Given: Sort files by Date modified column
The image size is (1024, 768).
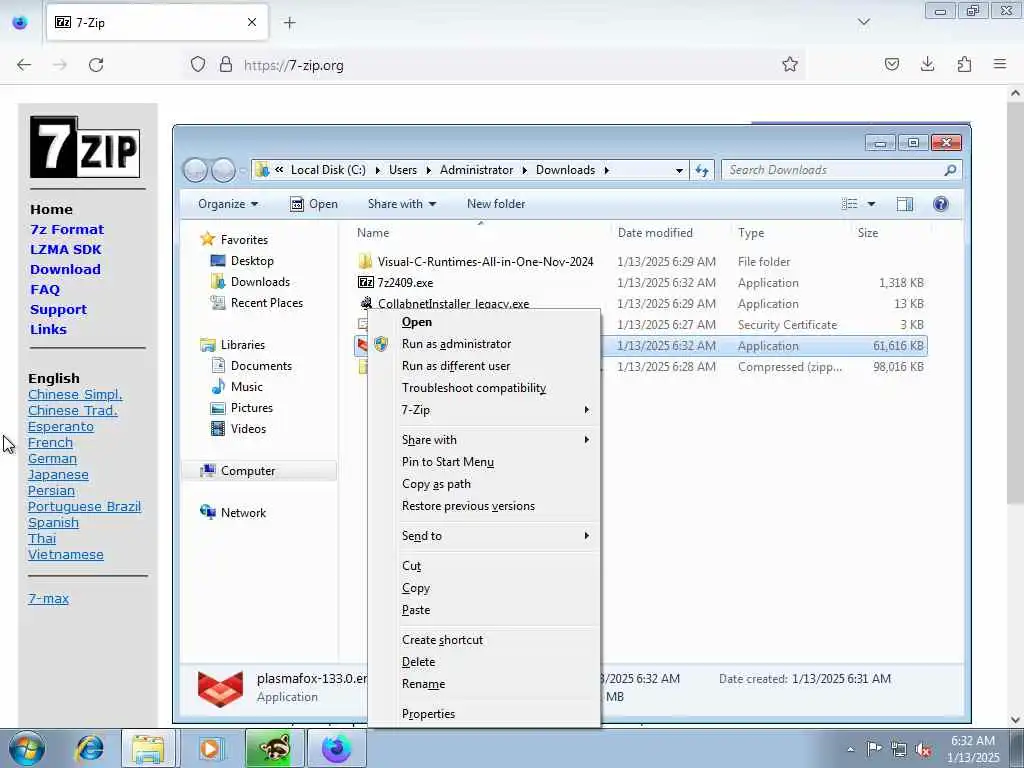Looking at the screenshot, I should click(x=655, y=232).
